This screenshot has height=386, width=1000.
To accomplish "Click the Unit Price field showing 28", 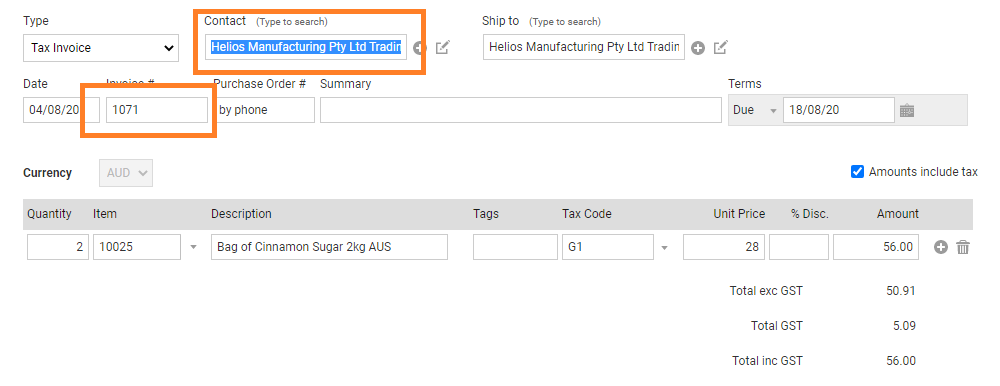I will pyautogui.click(x=724, y=247).
